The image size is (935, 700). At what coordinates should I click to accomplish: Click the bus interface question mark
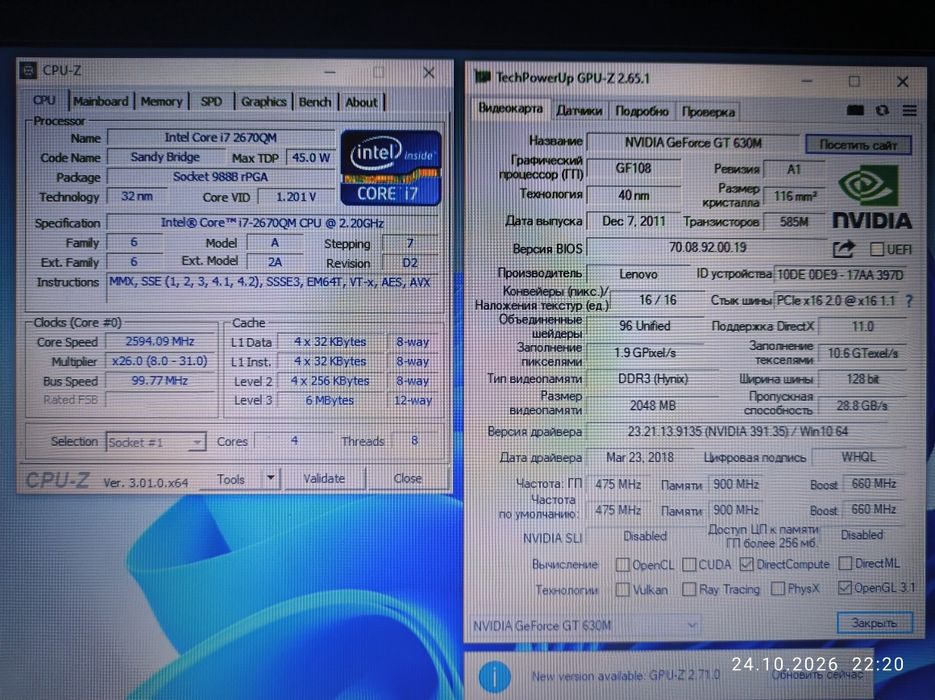click(909, 301)
